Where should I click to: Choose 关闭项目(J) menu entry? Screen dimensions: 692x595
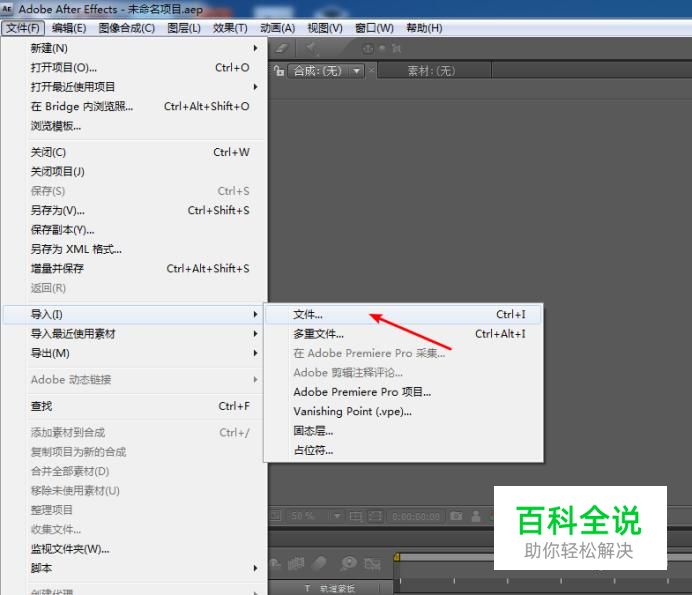pyautogui.click(x=135, y=172)
